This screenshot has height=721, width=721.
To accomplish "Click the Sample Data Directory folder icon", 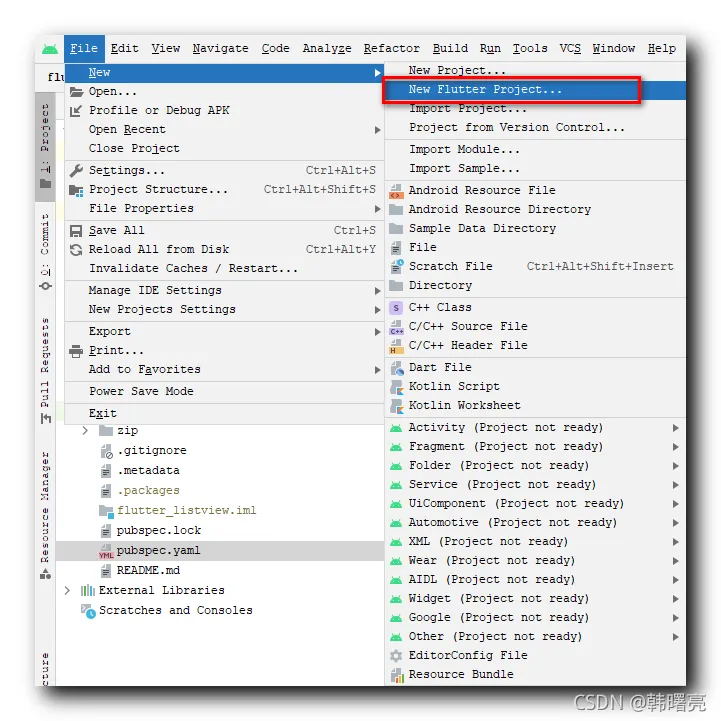I will coord(396,229).
